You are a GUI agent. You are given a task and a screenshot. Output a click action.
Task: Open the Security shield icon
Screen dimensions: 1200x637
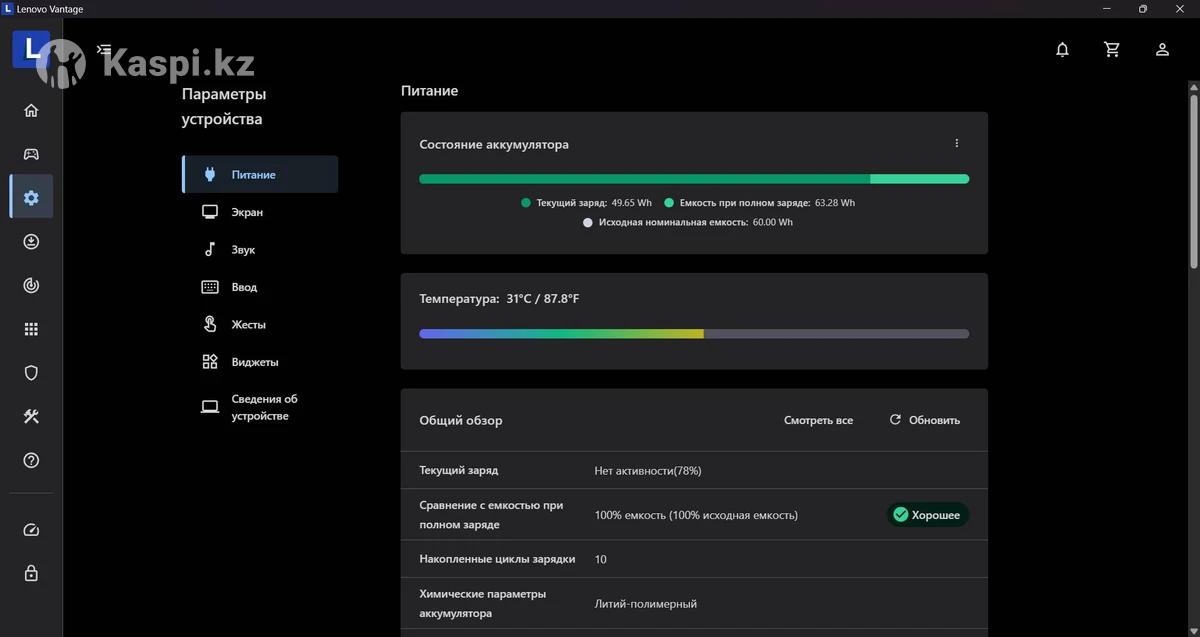[x=31, y=373]
